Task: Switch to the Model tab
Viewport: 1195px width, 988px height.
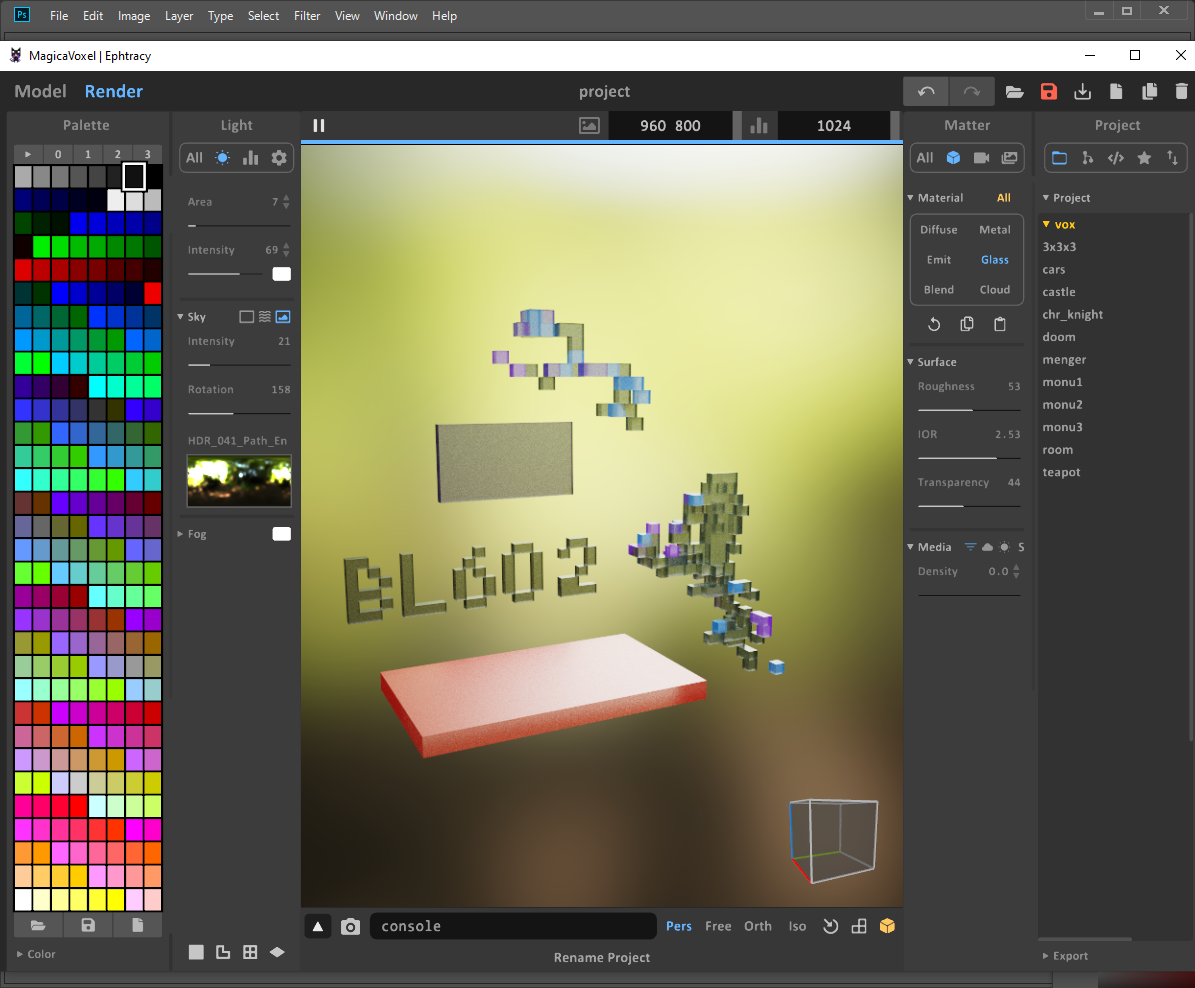Action: pyautogui.click(x=40, y=92)
